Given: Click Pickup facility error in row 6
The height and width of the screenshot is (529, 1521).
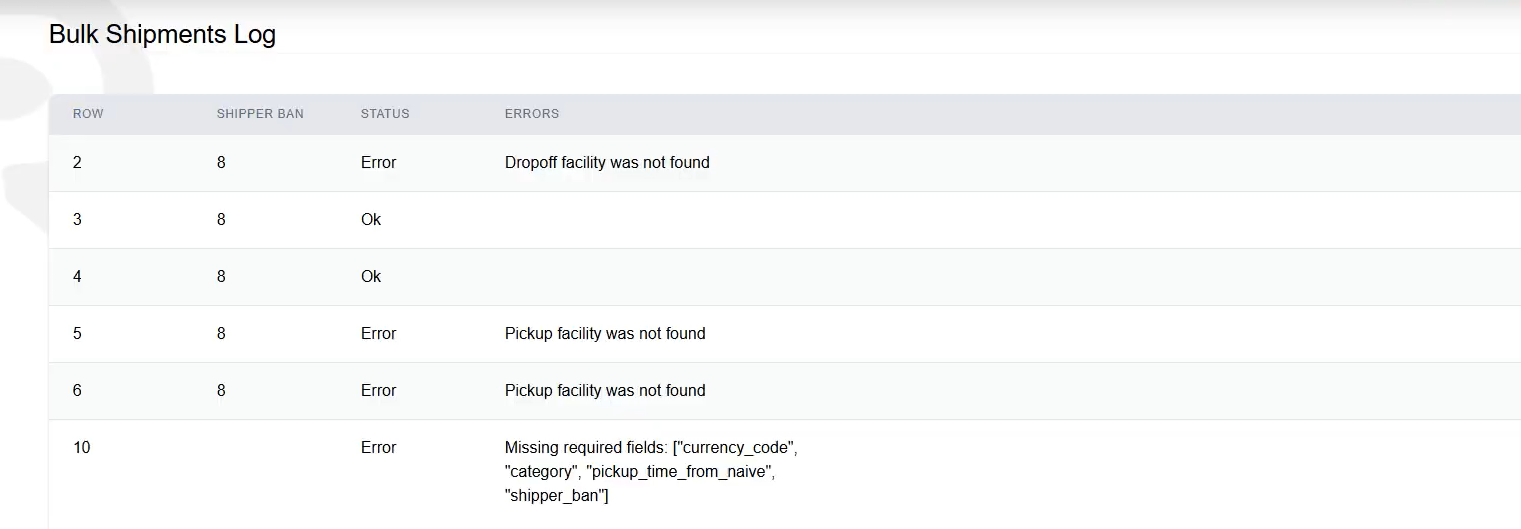Looking at the screenshot, I should point(605,390).
